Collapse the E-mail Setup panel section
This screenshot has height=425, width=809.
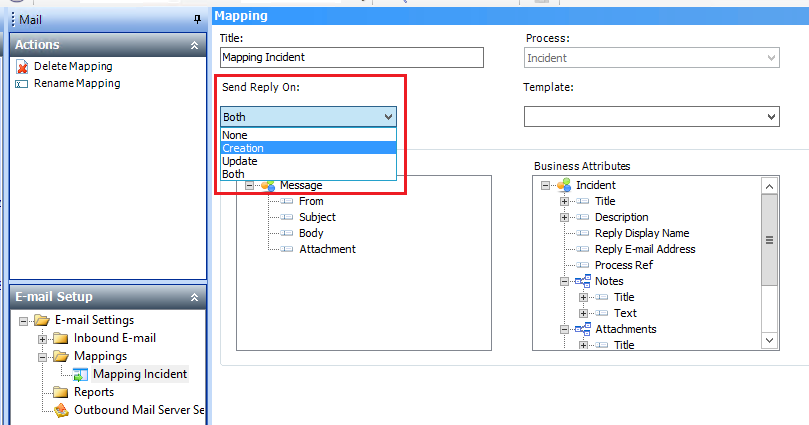pyautogui.click(x=194, y=297)
